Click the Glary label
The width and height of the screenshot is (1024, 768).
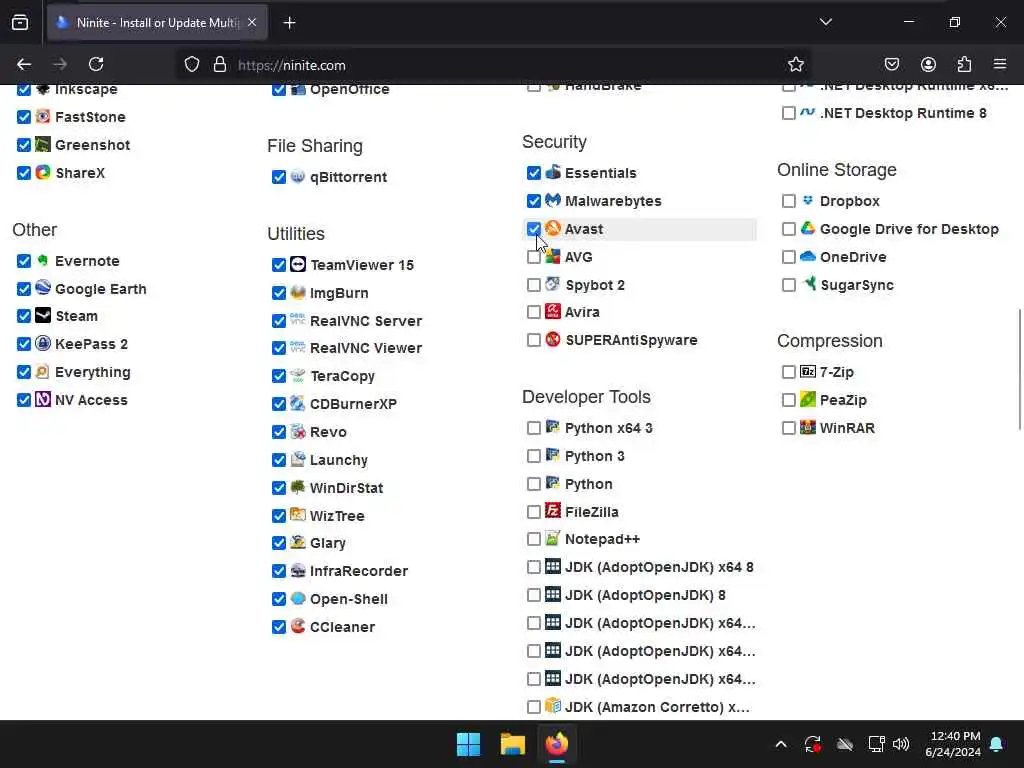(328, 543)
